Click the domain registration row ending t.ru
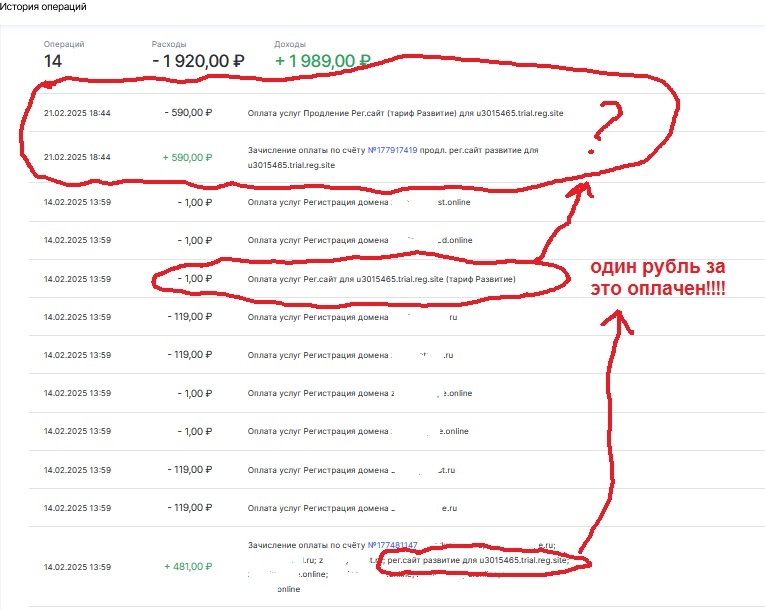 397,470
